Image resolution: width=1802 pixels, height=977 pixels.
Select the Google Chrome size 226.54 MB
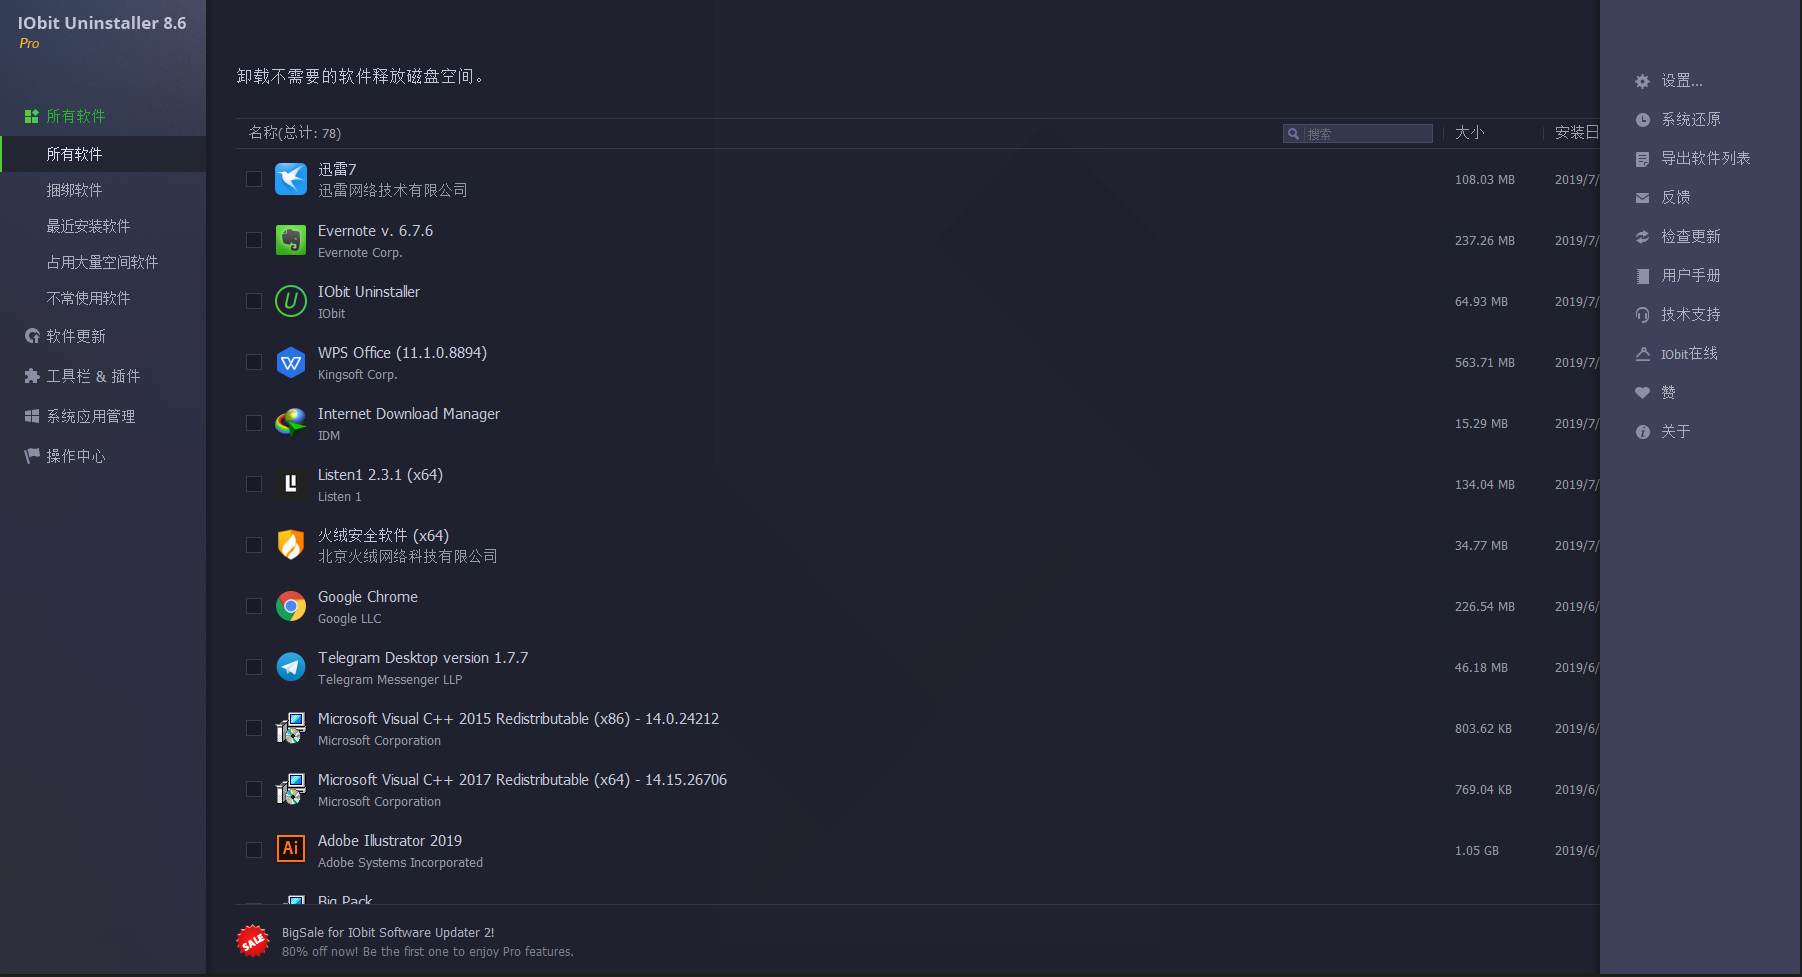click(1485, 607)
